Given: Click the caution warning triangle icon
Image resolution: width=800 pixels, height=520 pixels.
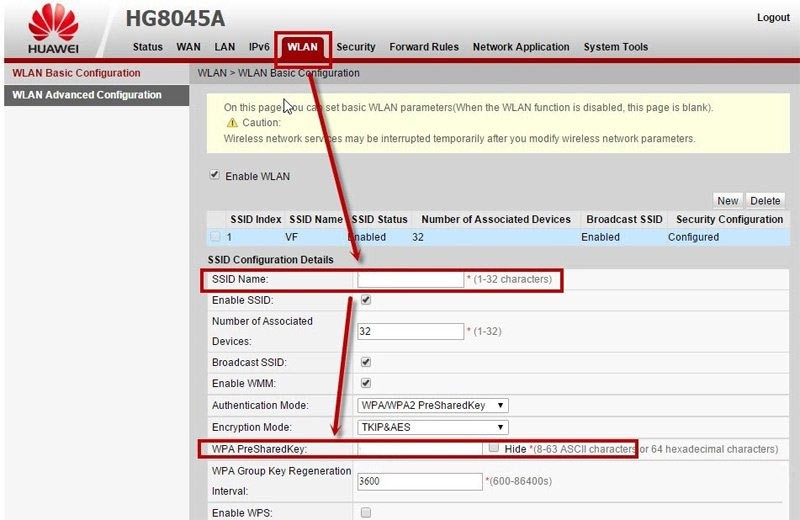Looking at the screenshot, I should [232, 123].
